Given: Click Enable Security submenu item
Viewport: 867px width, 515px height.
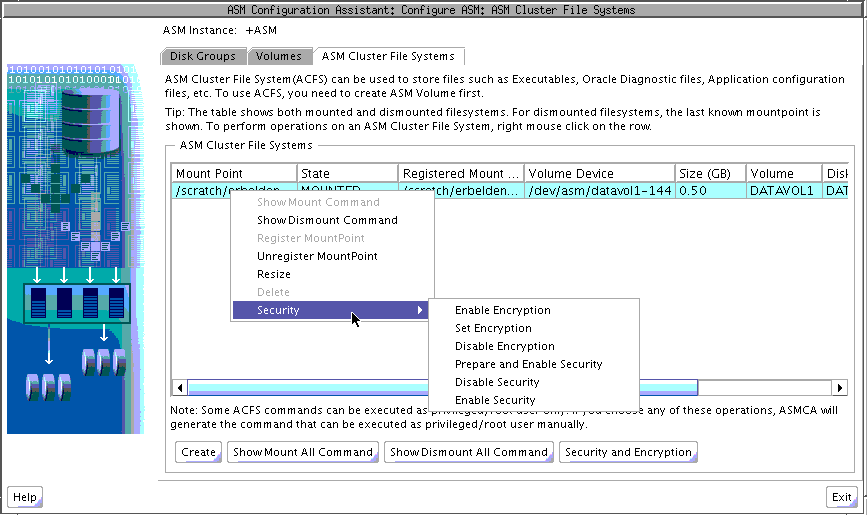Looking at the screenshot, I should click(495, 400).
